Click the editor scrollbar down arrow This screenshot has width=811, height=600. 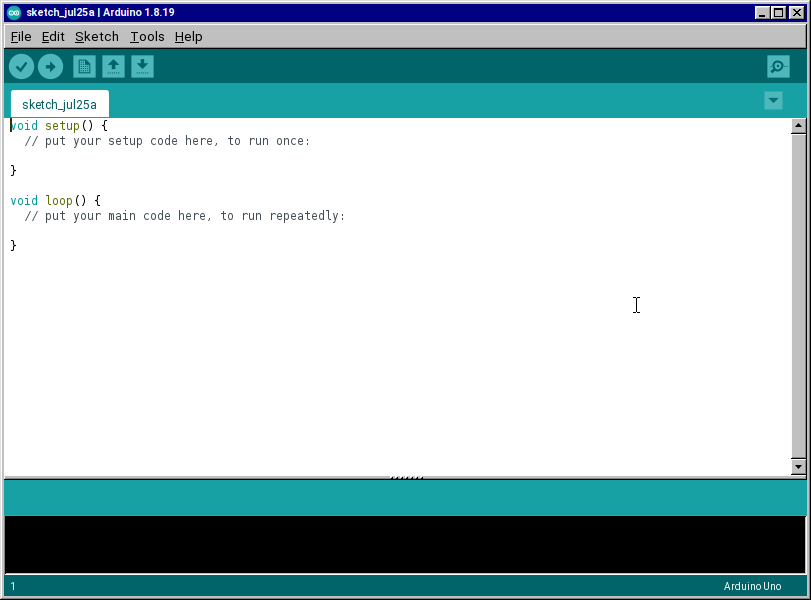[798, 467]
